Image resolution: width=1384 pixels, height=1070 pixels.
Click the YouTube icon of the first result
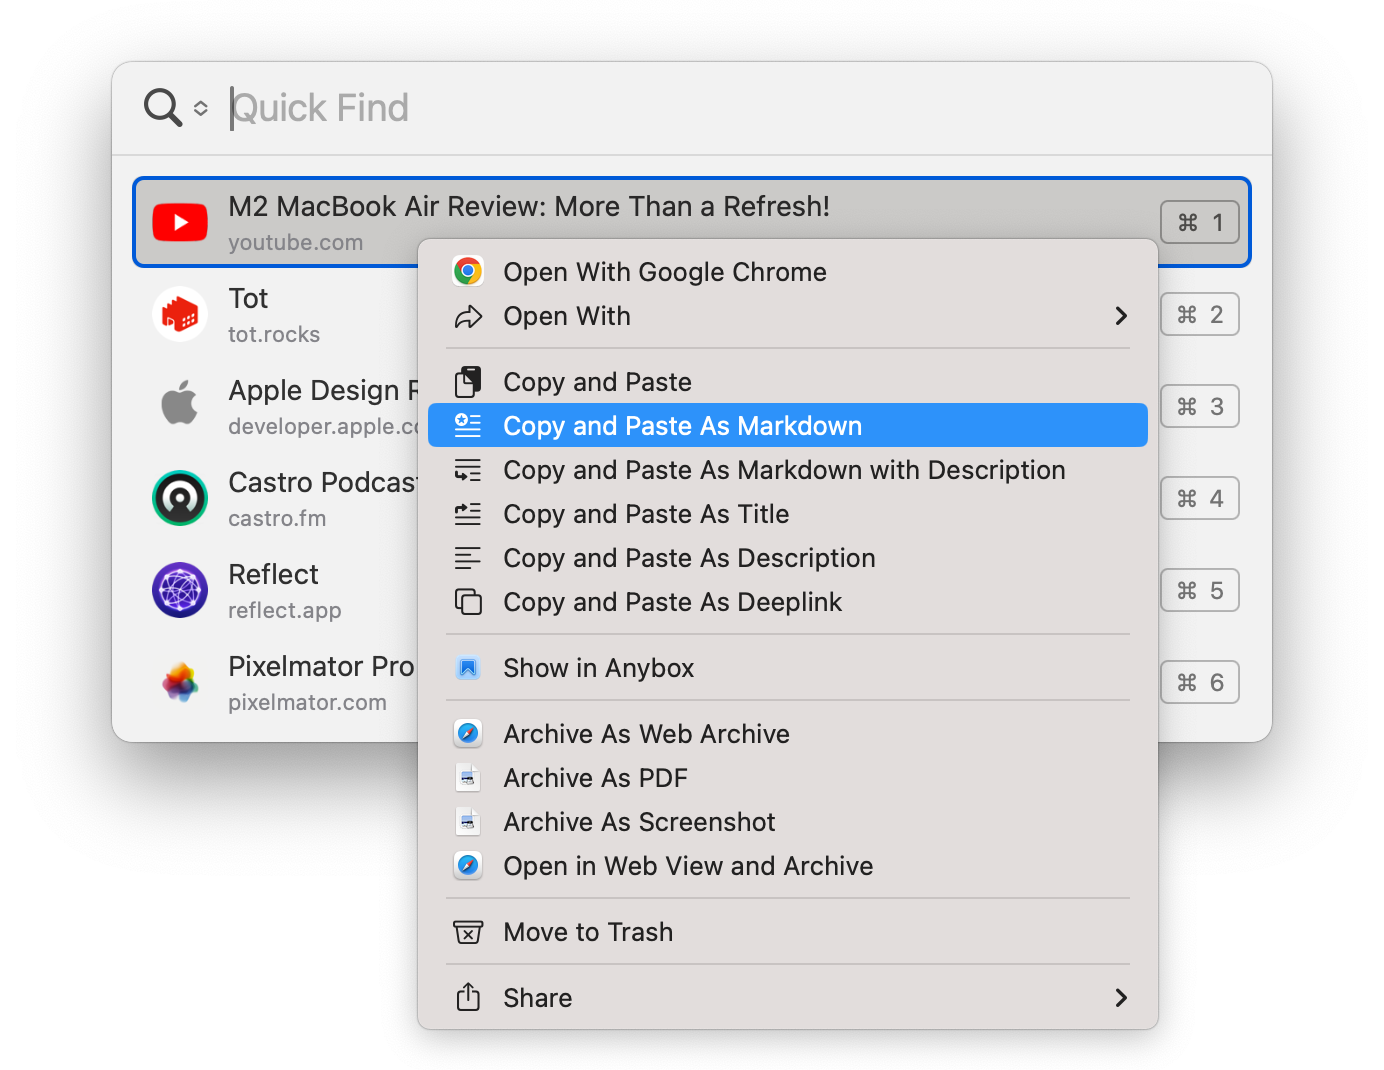click(x=180, y=222)
